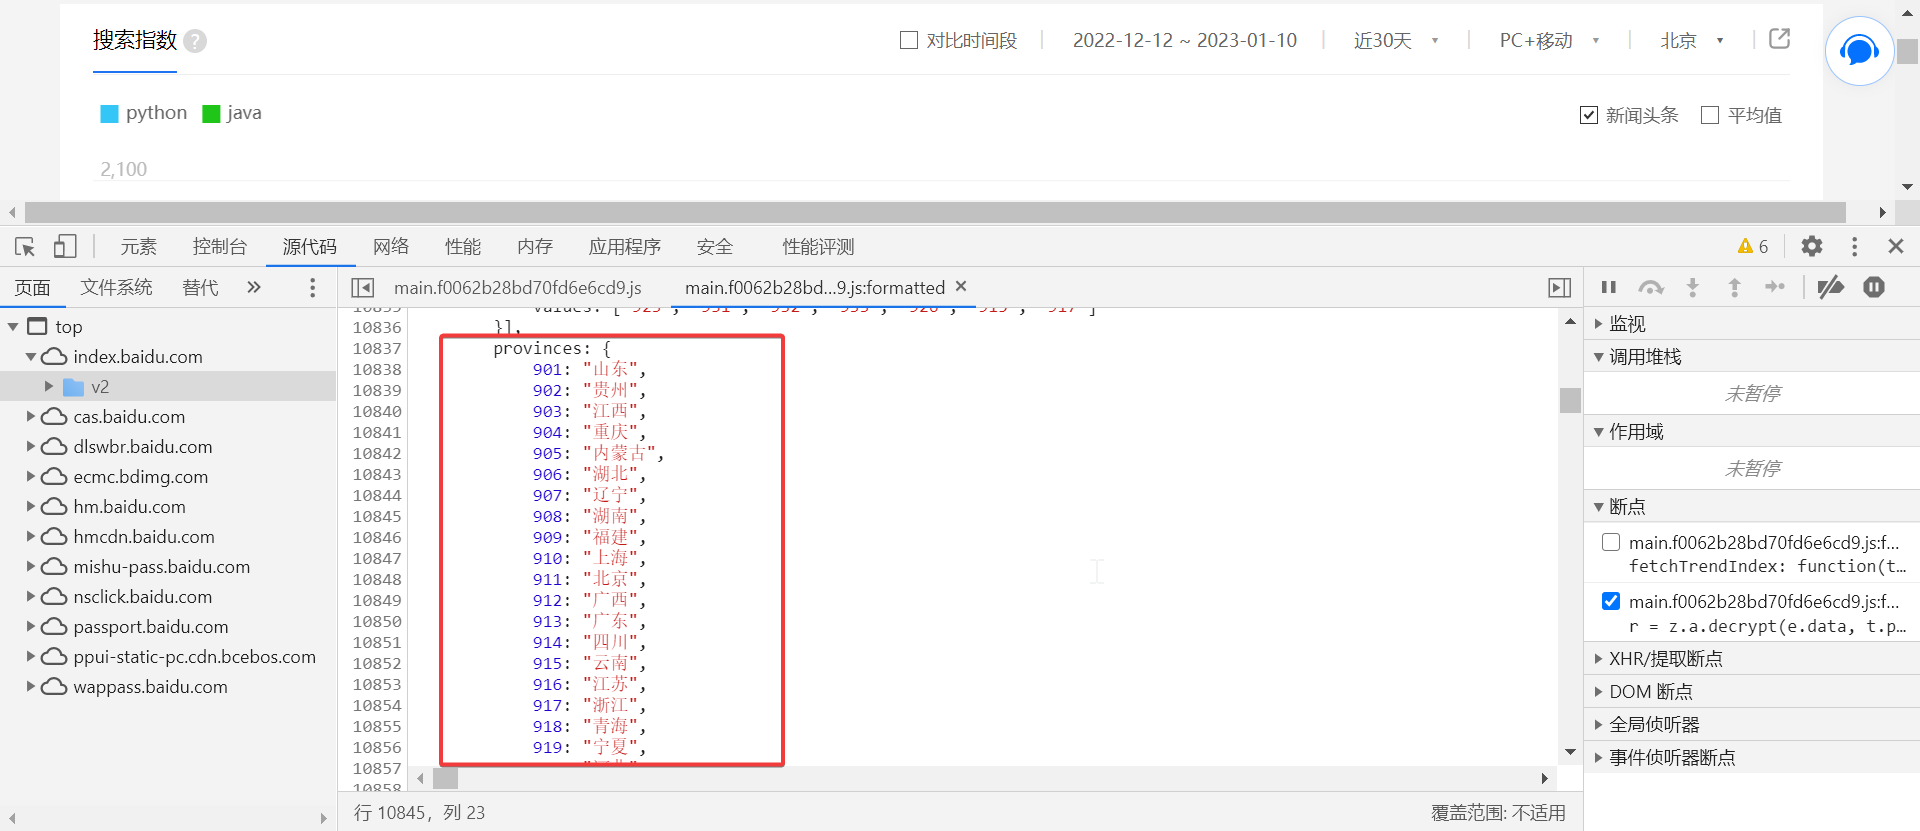This screenshot has height=831, width=1920.
Task: Expand the XHR/提取断点 section
Action: pos(1598,659)
